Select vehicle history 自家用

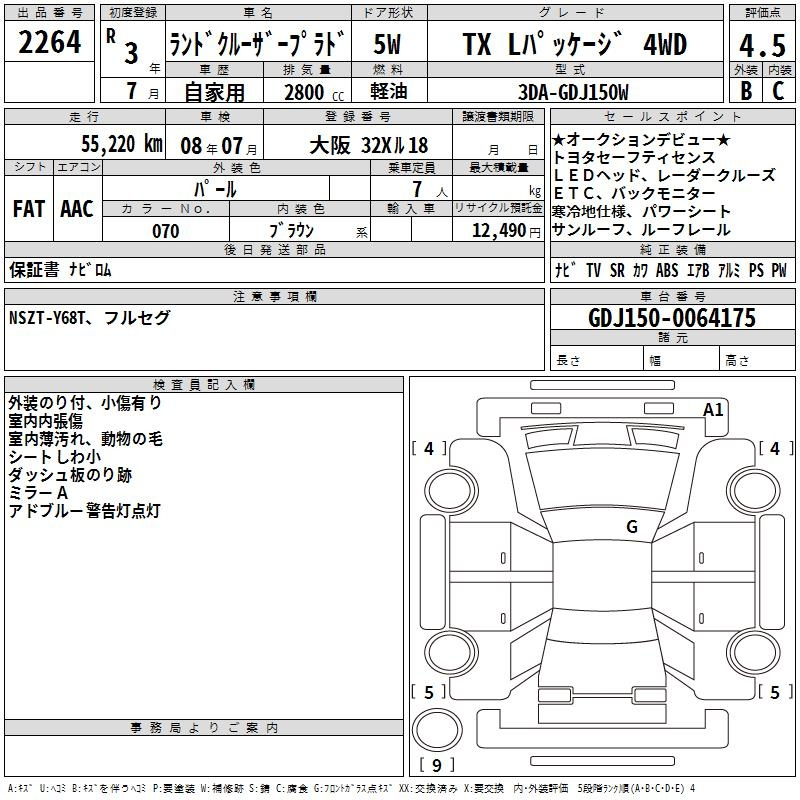click(214, 92)
